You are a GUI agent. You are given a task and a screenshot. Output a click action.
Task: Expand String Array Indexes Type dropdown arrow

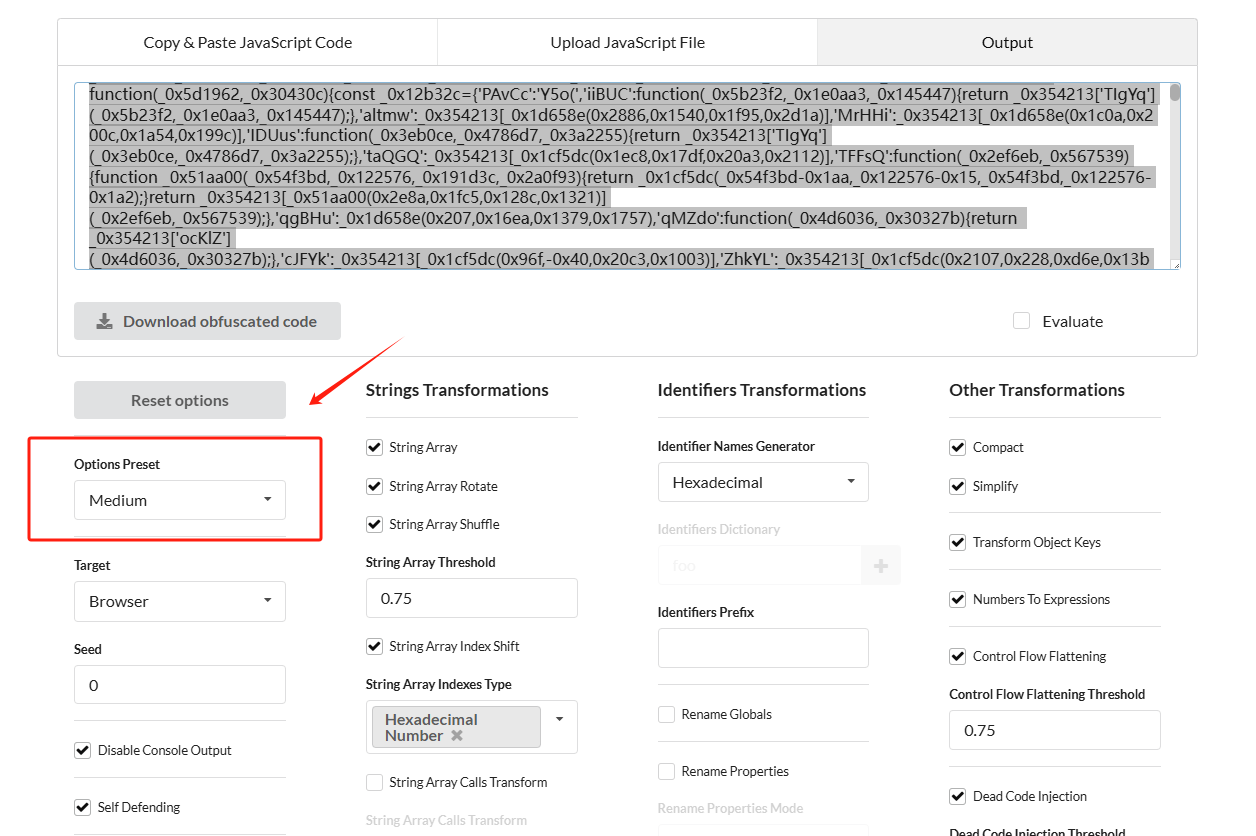click(x=559, y=719)
